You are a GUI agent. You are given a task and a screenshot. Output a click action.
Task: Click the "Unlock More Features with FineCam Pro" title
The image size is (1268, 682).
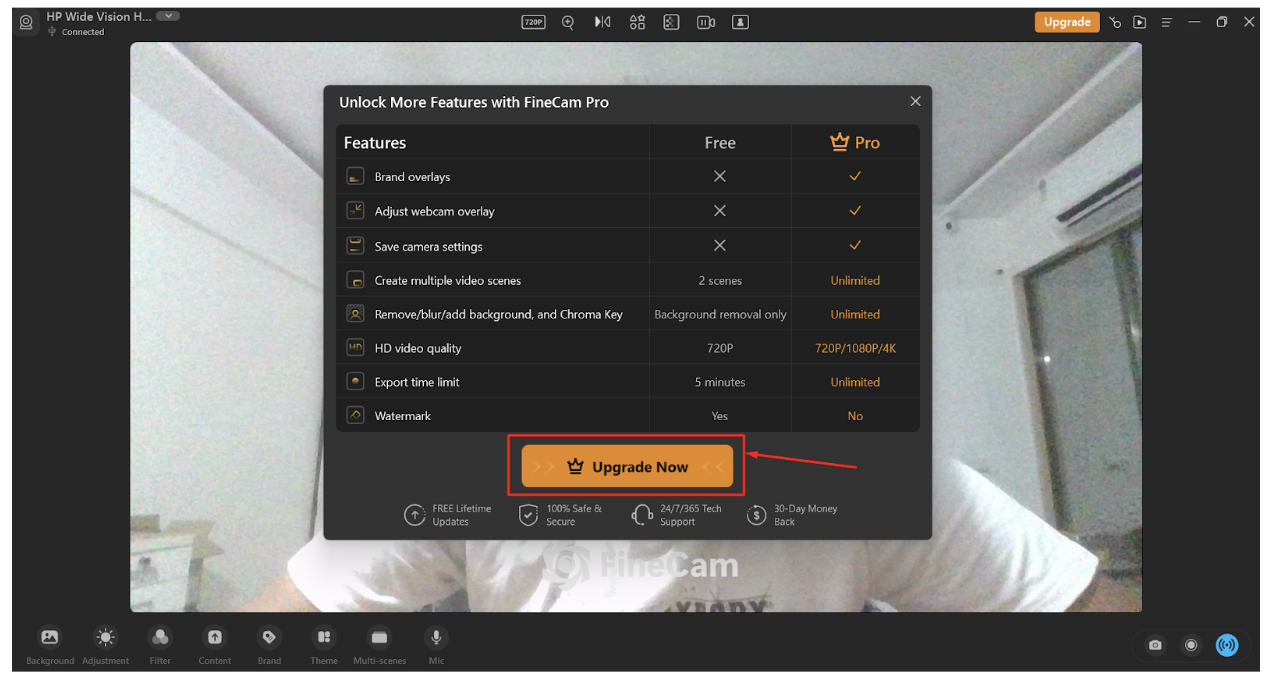474,102
